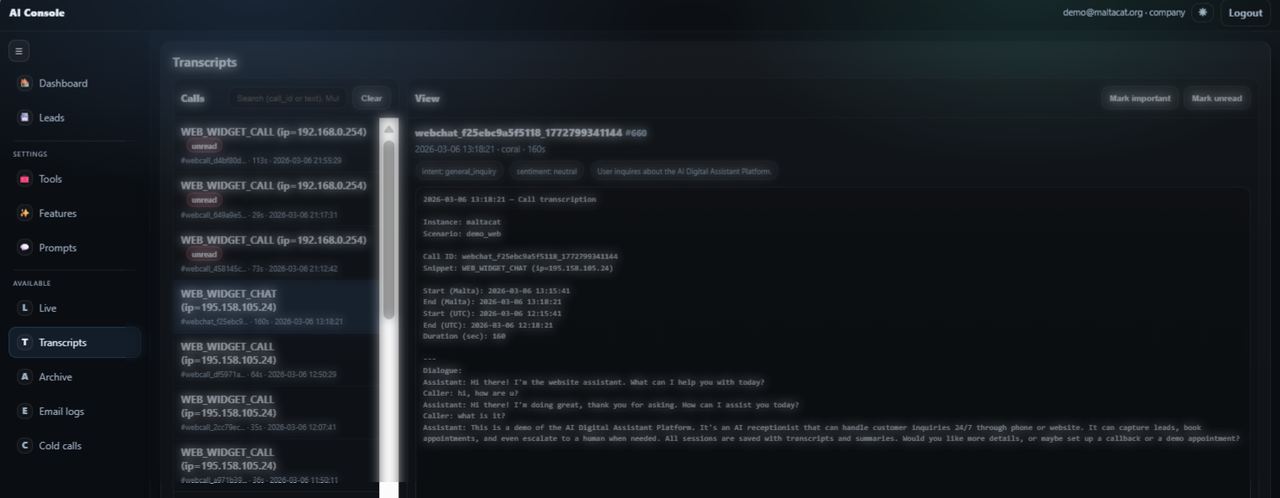Click the AI Console logo
The width and height of the screenshot is (1280, 498).
pyautogui.click(x=36, y=12)
